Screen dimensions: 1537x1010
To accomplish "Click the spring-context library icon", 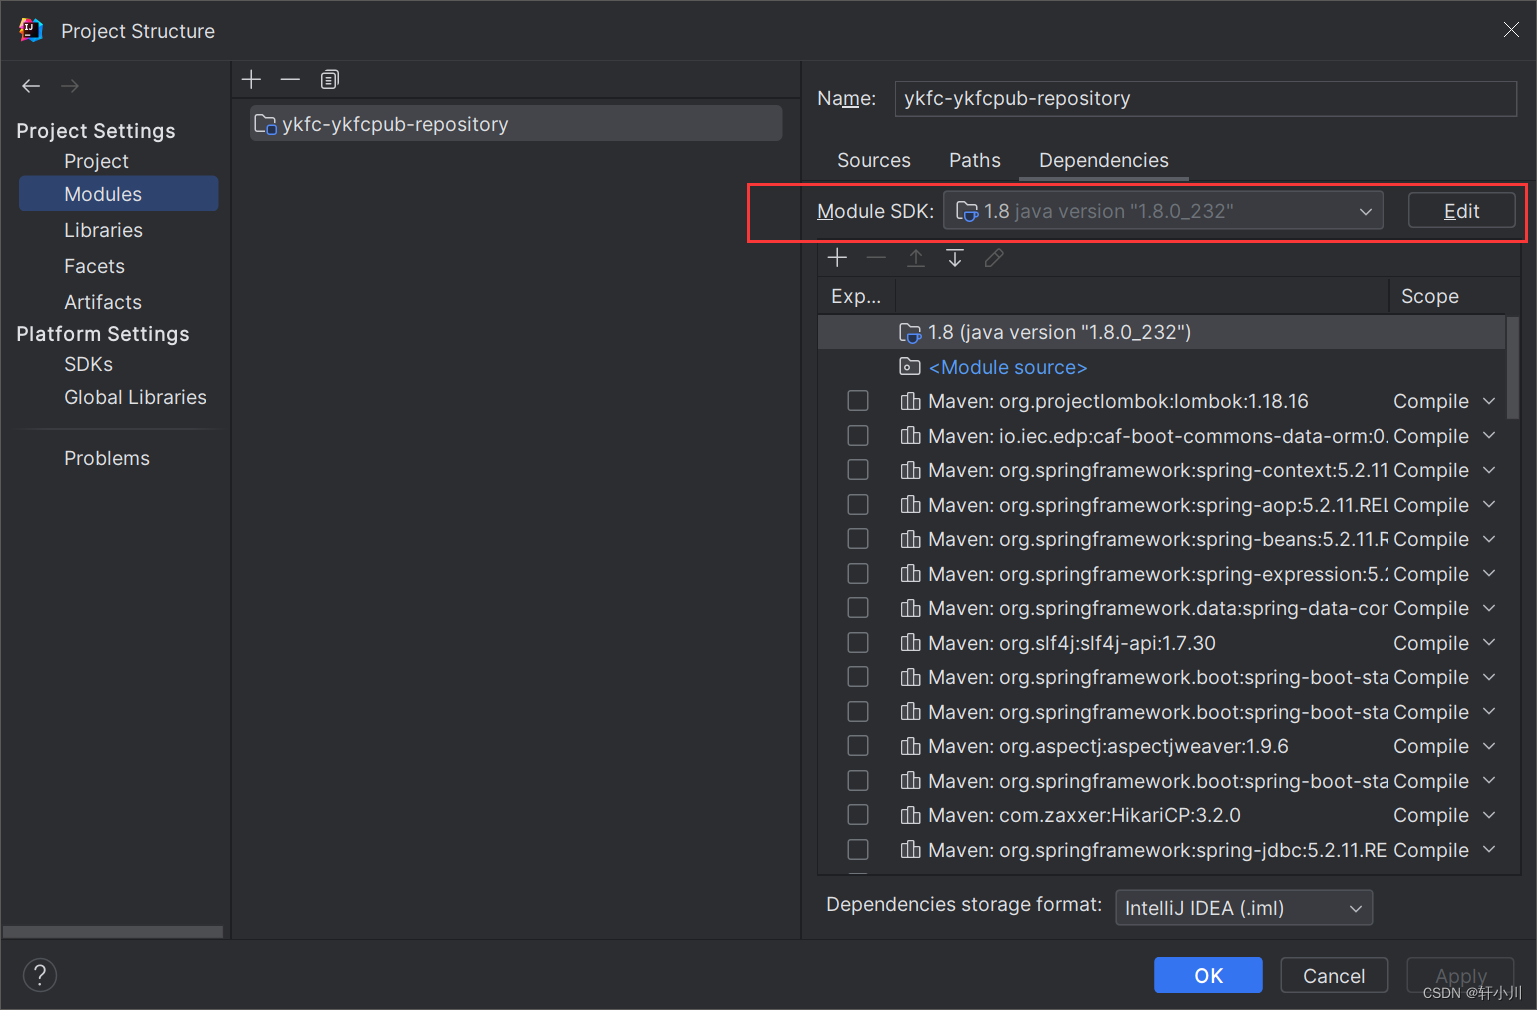I will (910, 470).
